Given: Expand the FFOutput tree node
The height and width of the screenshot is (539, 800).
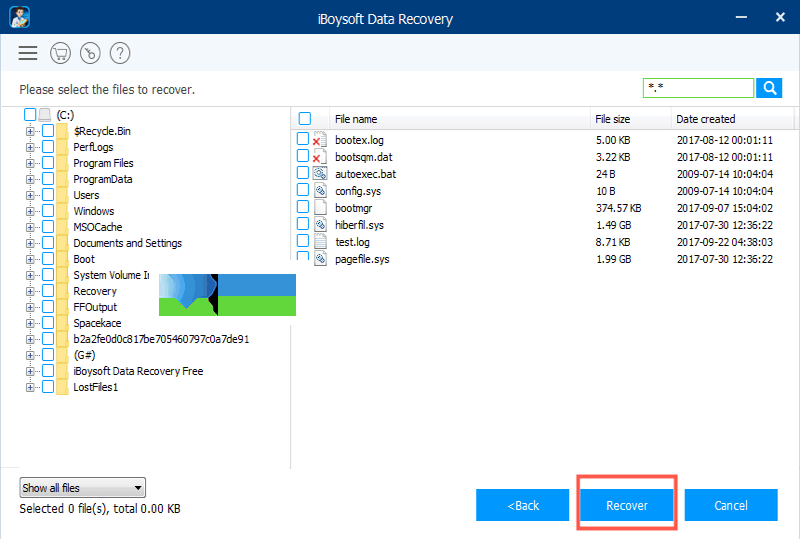Looking at the screenshot, I should (30, 307).
